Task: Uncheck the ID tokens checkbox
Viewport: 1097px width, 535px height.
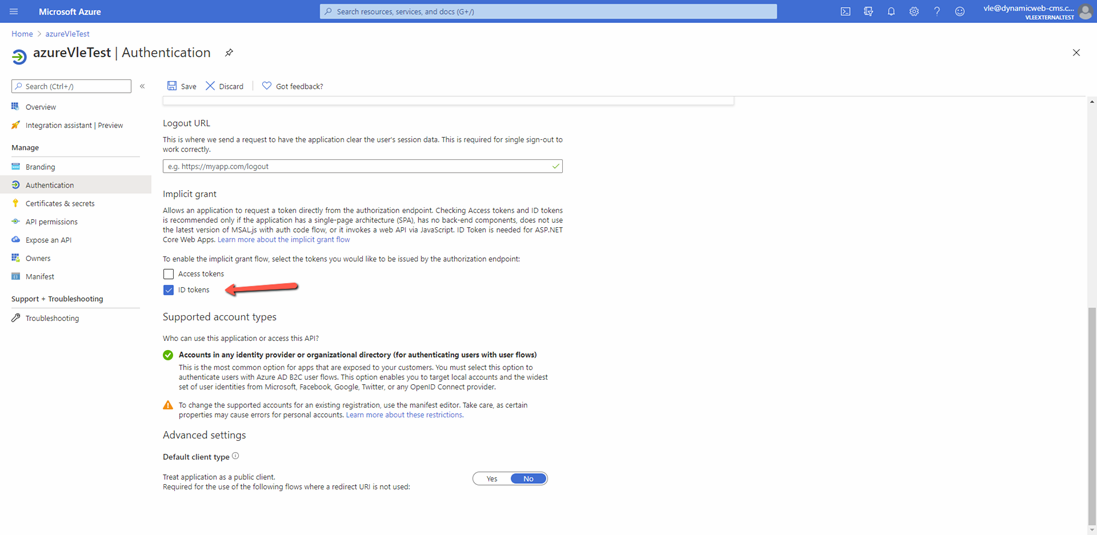Action: (x=168, y=290)
